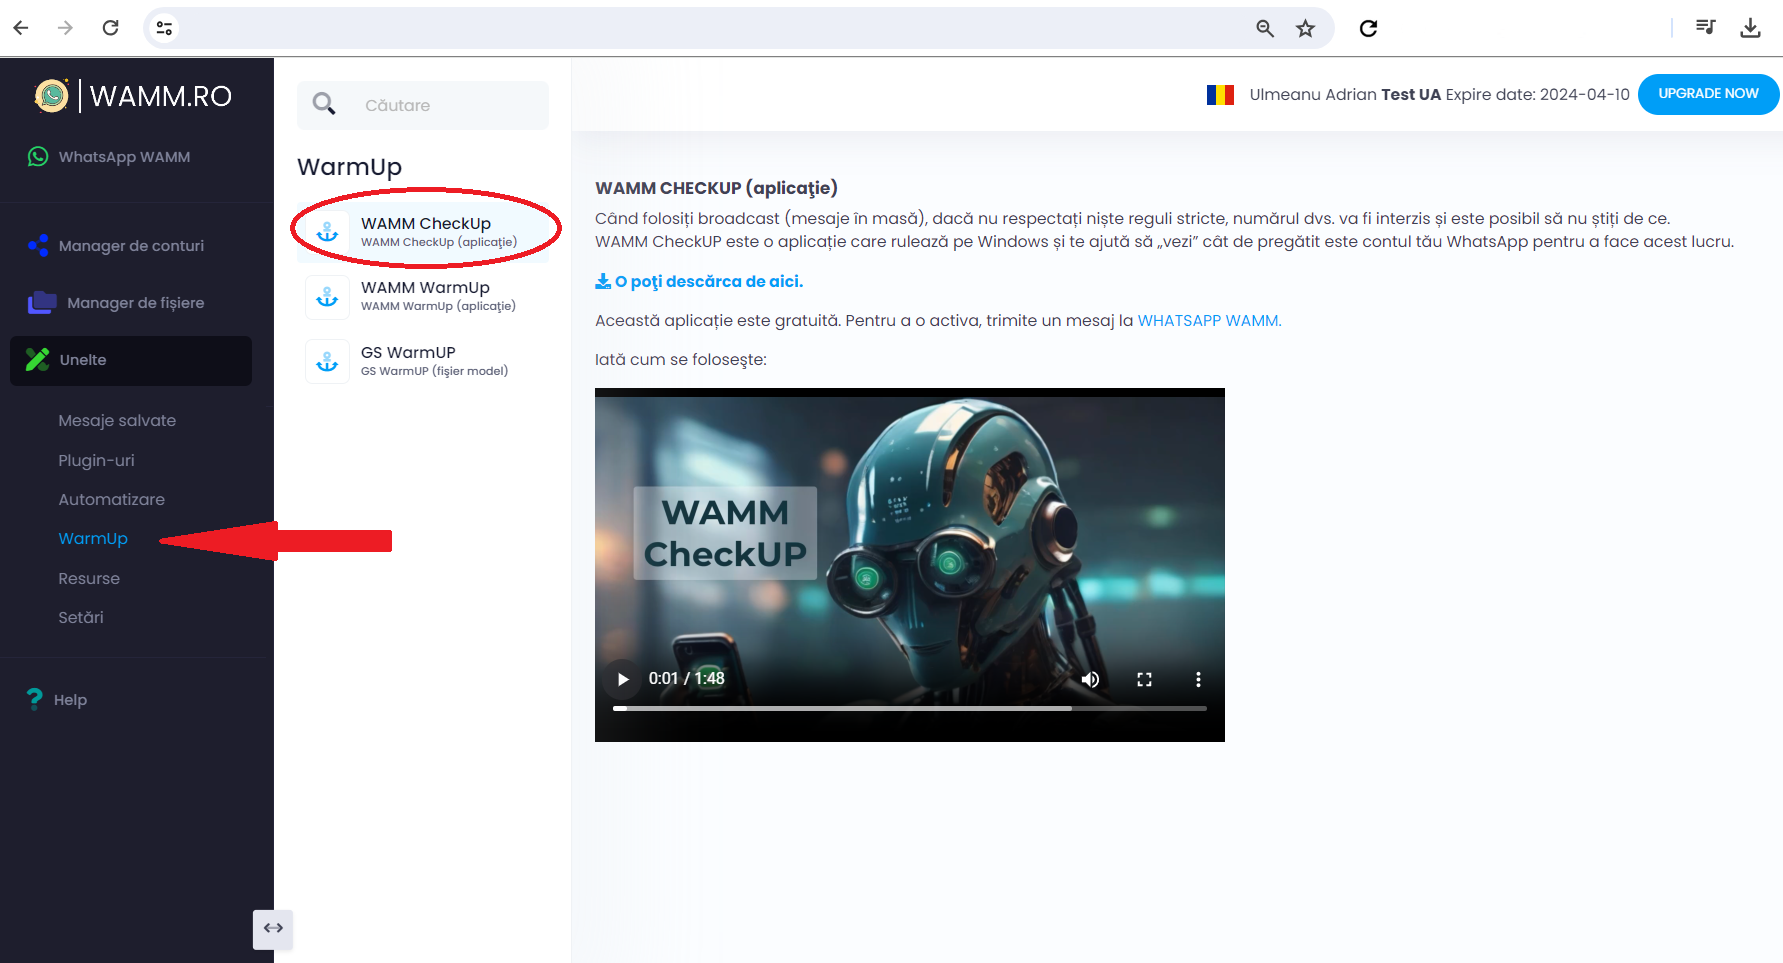Viewport: 1783px width, 963px height.
Task: Click the Manager de fișiere folder icon
Action: (x=42, y=302)
